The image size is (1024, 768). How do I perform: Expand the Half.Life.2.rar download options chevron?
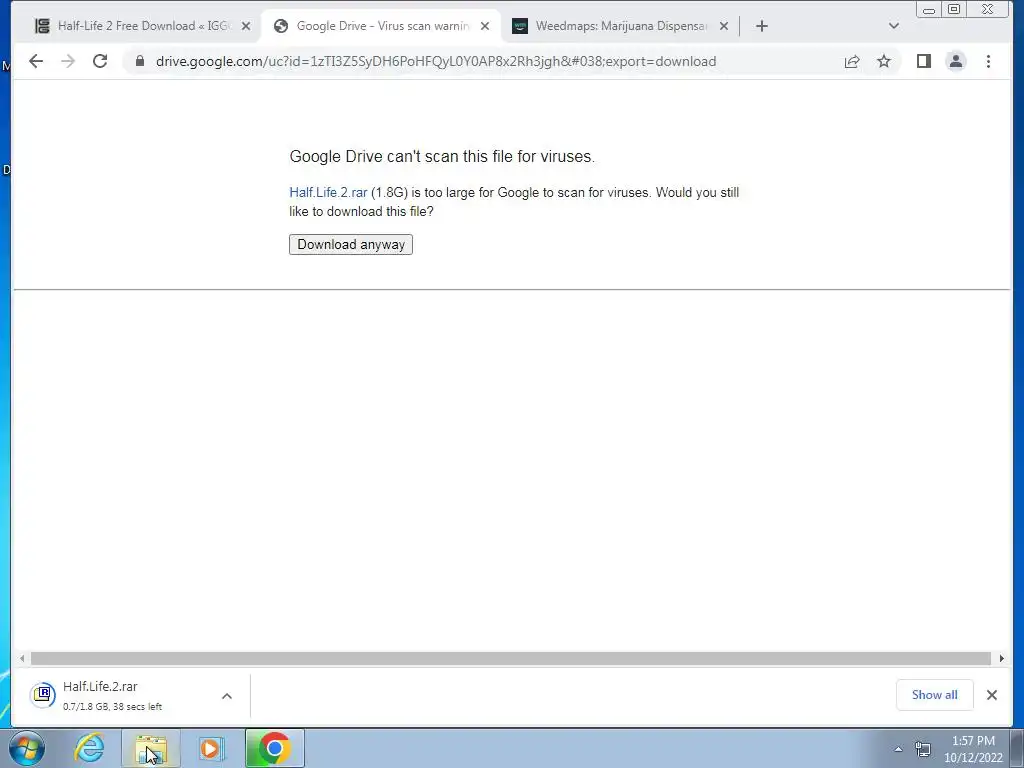[x=227, y=696]
